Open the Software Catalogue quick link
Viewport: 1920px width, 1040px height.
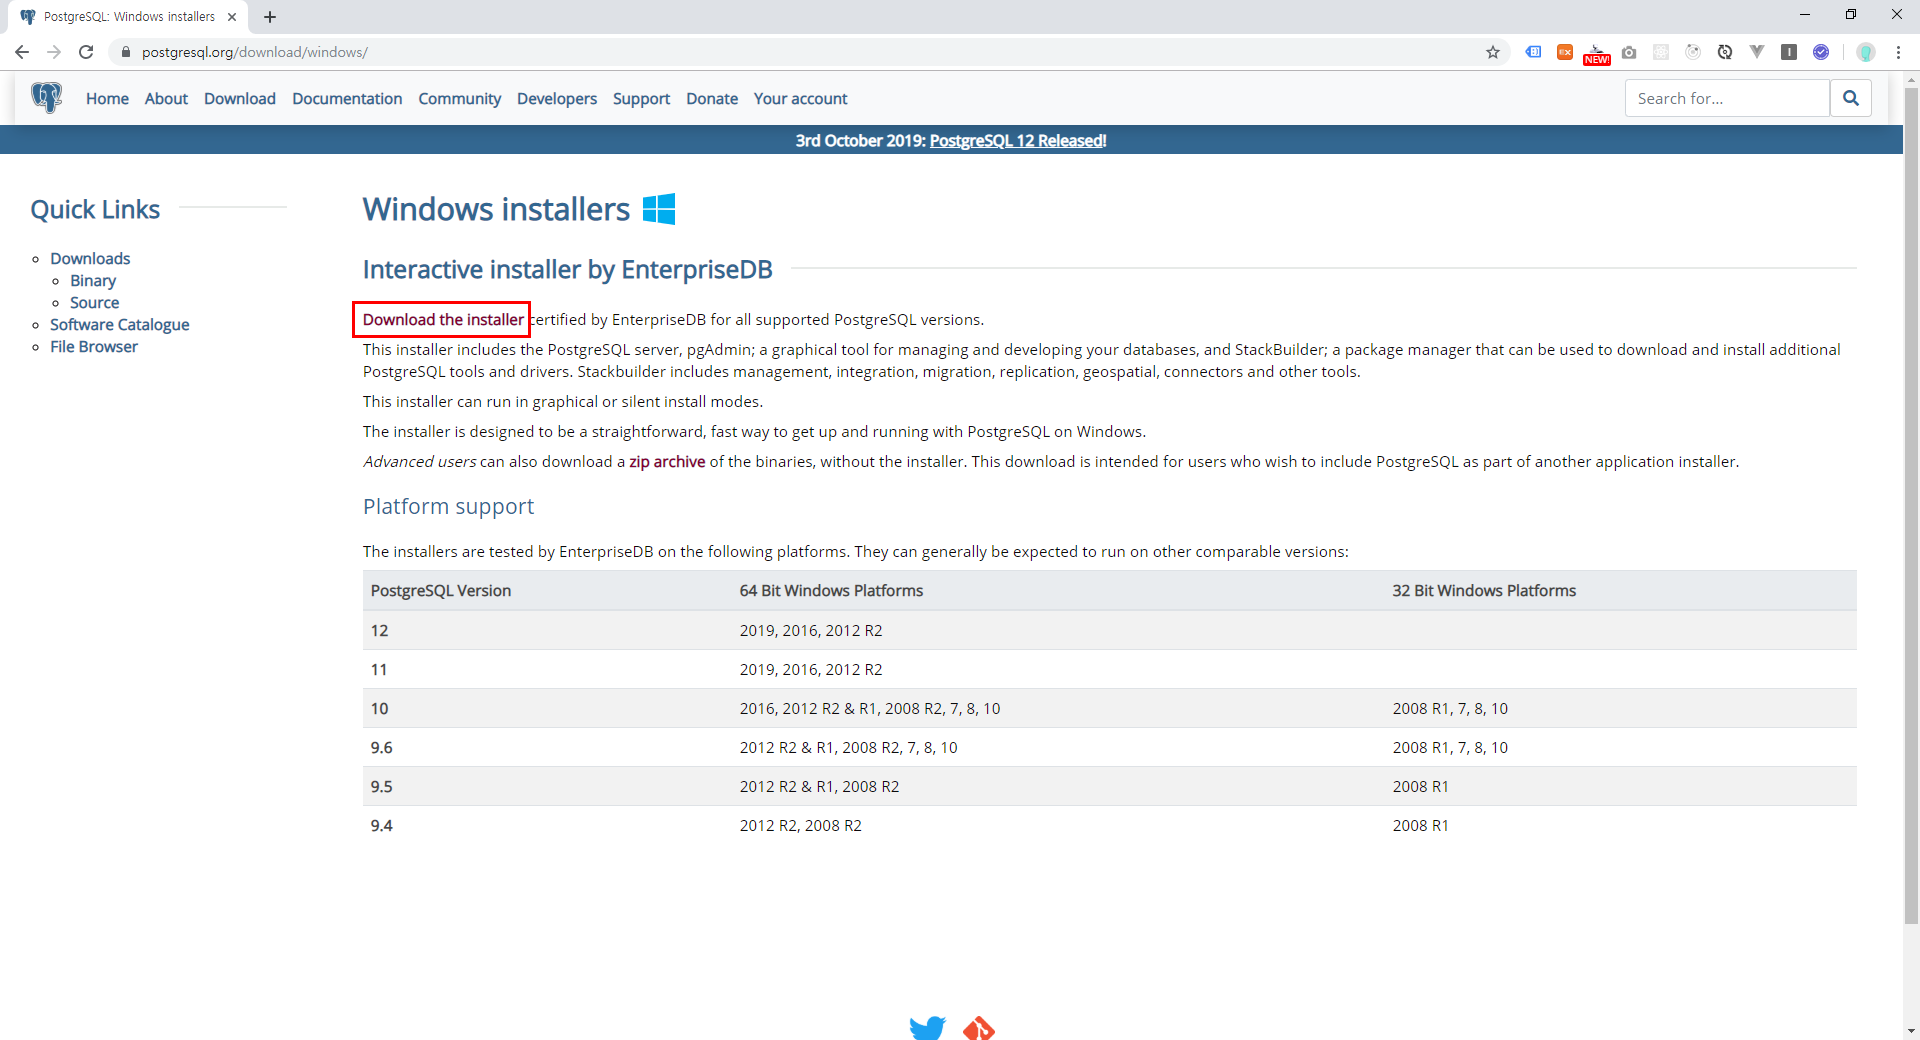pos(120,324)
